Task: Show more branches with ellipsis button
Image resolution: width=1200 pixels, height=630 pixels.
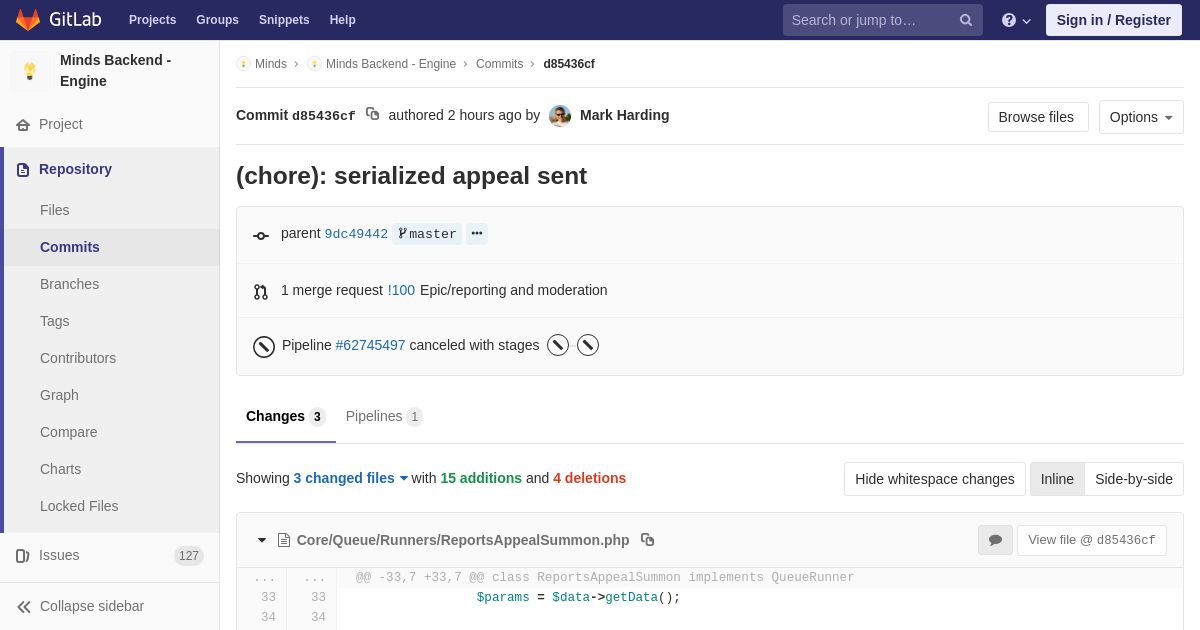Action: click(x=477, y=234)
